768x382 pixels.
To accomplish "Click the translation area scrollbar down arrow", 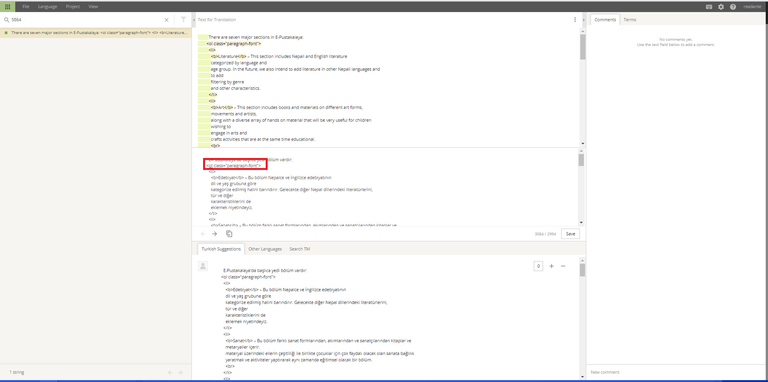I will 581,223.
